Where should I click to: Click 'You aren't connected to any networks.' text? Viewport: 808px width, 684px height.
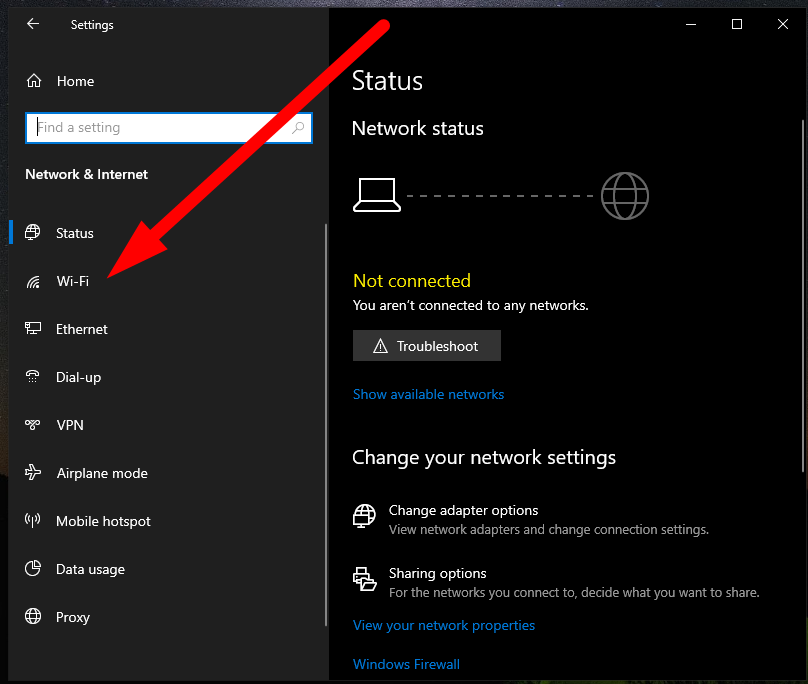click(x=470, y=306)
